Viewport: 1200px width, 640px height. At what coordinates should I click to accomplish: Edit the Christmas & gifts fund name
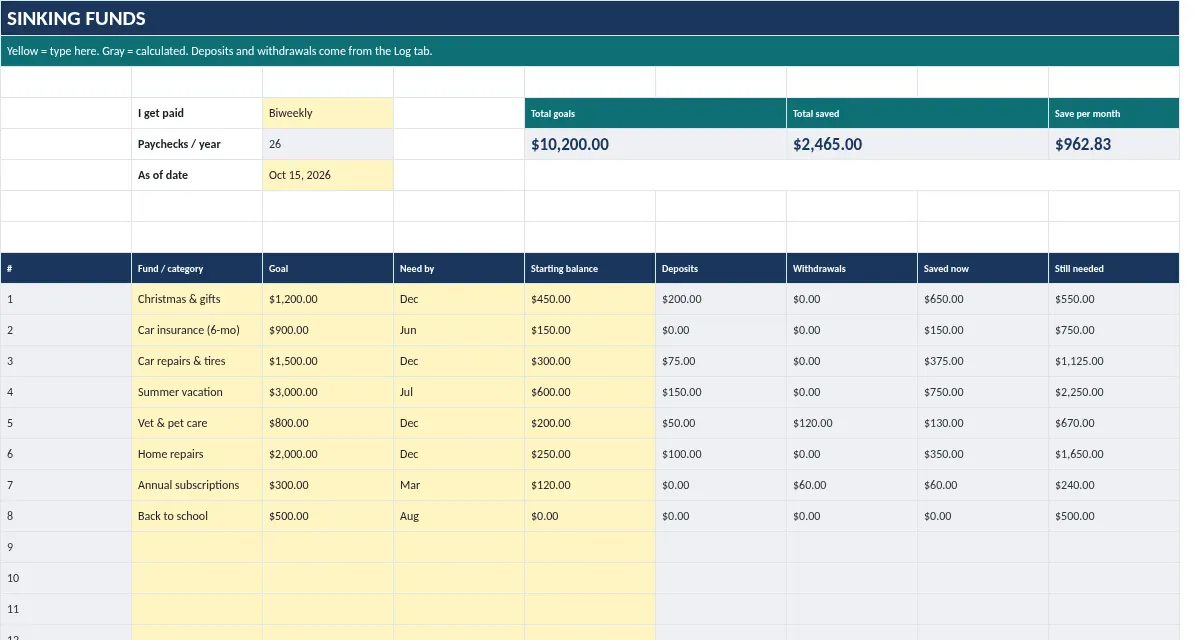197,299
